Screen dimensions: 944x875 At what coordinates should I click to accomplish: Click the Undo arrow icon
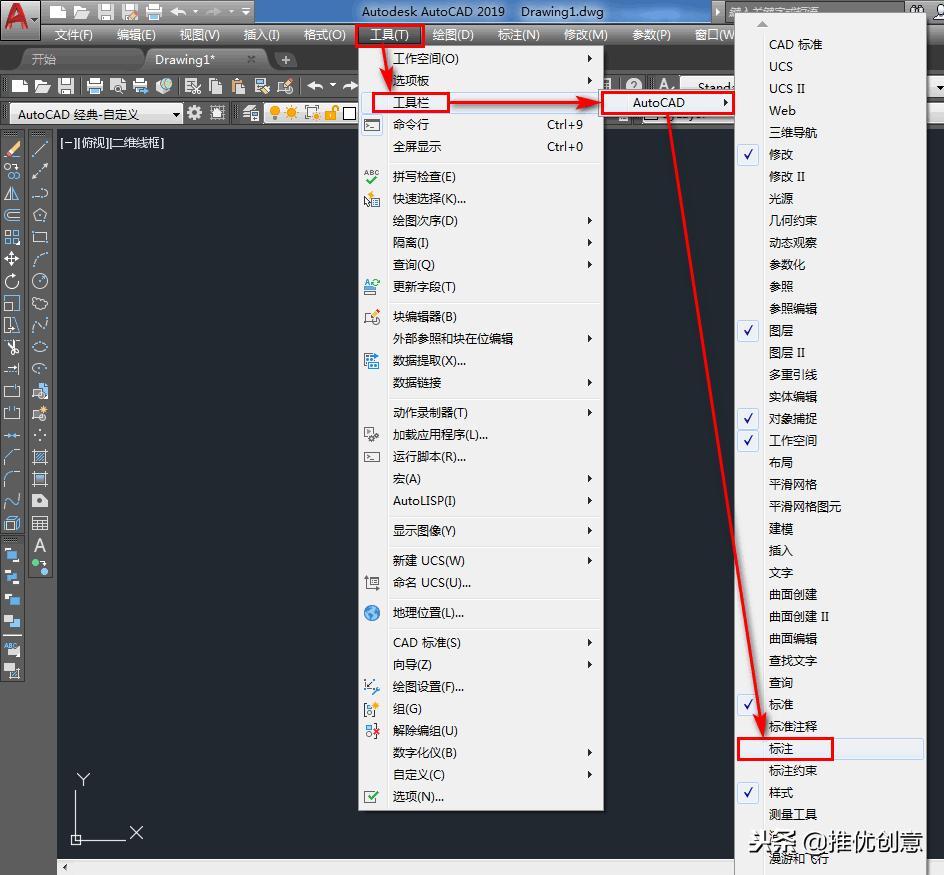pyautogui.click(x=180, y=11)
